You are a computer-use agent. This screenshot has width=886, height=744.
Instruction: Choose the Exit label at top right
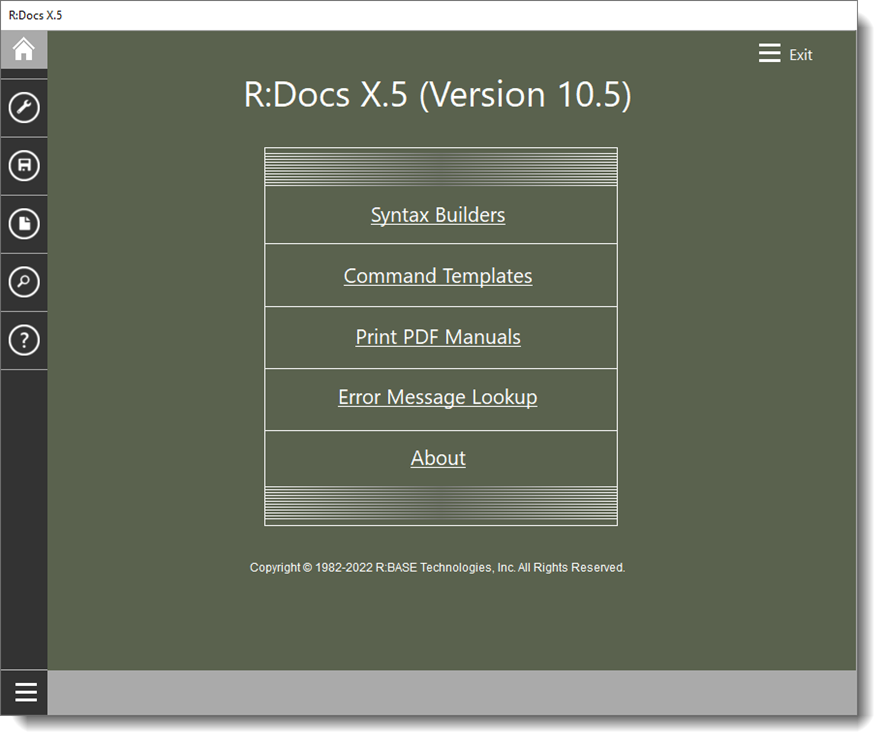coord(801,55)
